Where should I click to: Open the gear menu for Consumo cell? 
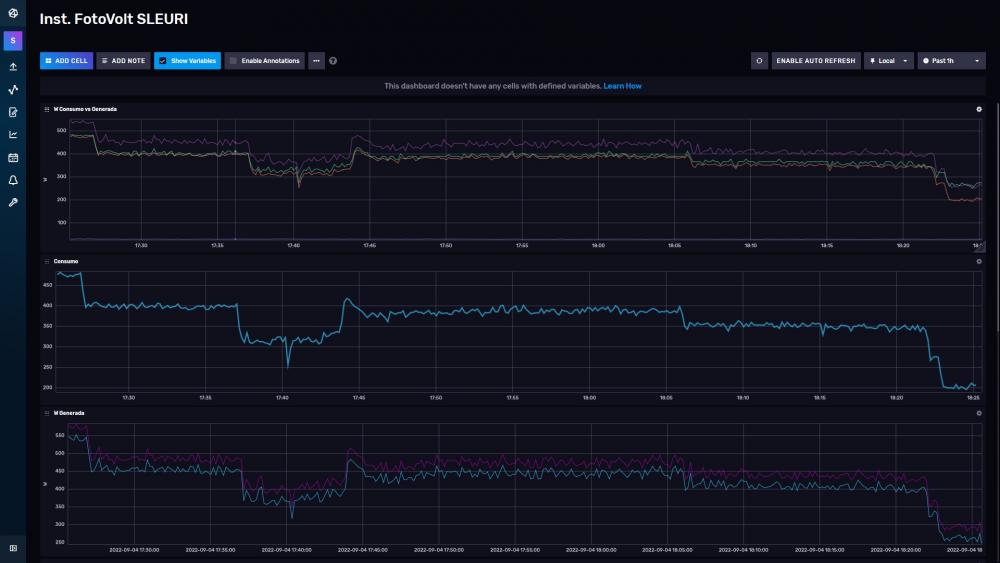pyautogui.click(x=979, y=261)
